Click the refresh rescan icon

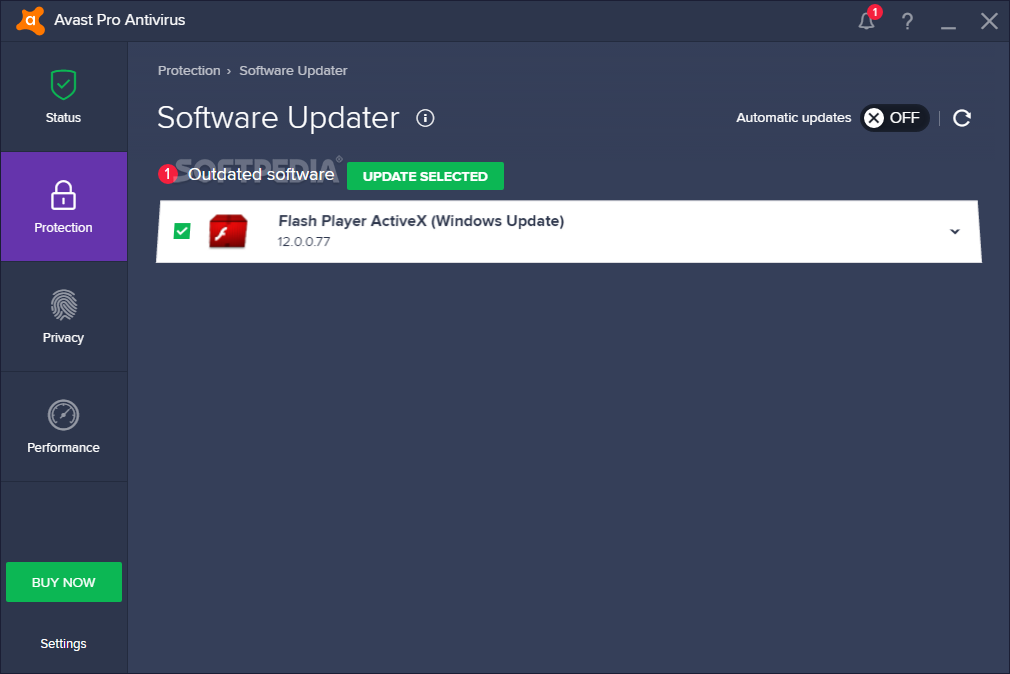(962, 118)
